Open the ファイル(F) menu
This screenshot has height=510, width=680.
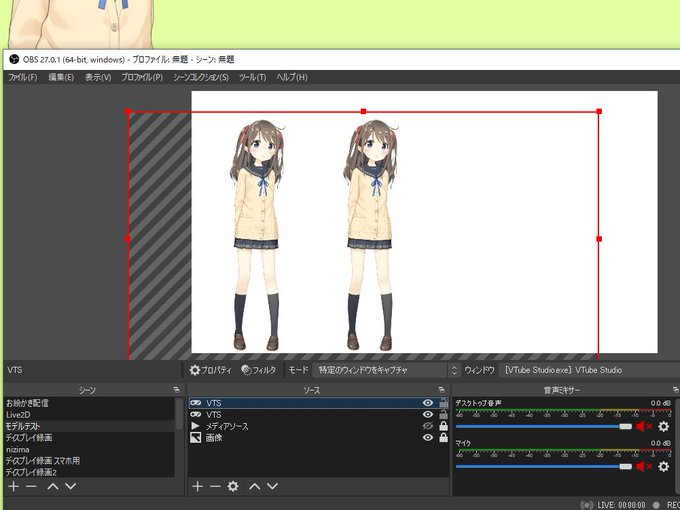[23, 78]
